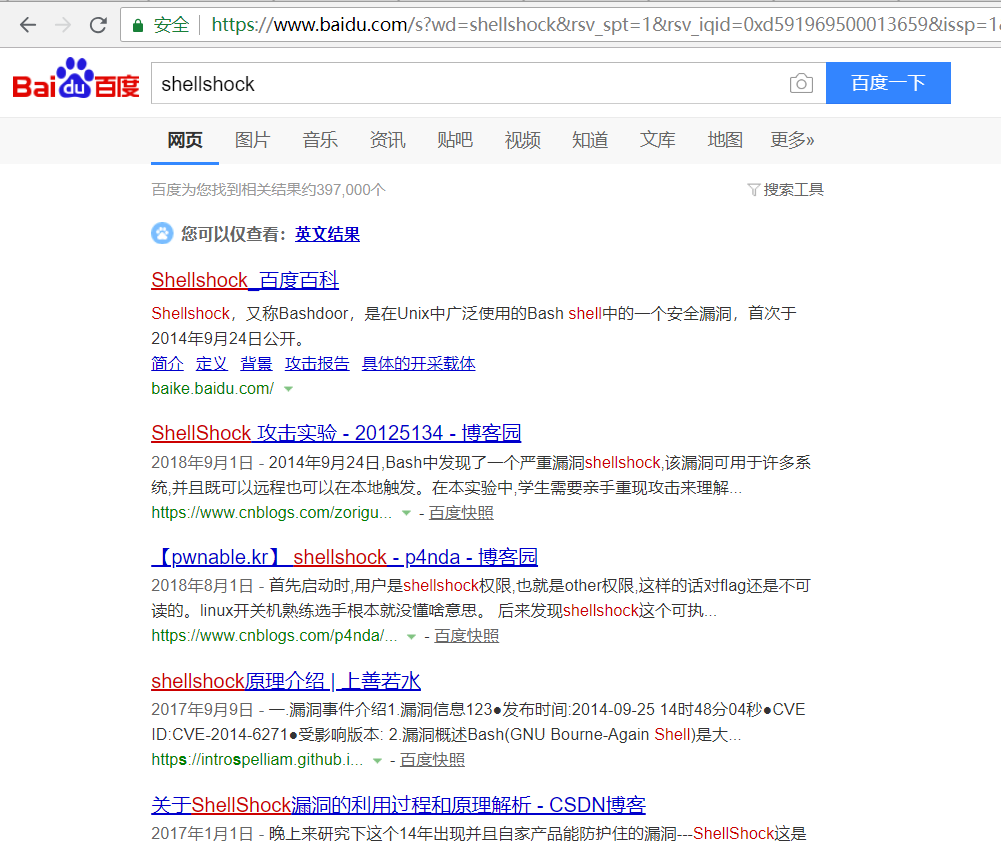The width and height of the screenshot is (1001, 844).
Task: Click the browser address bar URL
Action: click(x=606, y=25)
